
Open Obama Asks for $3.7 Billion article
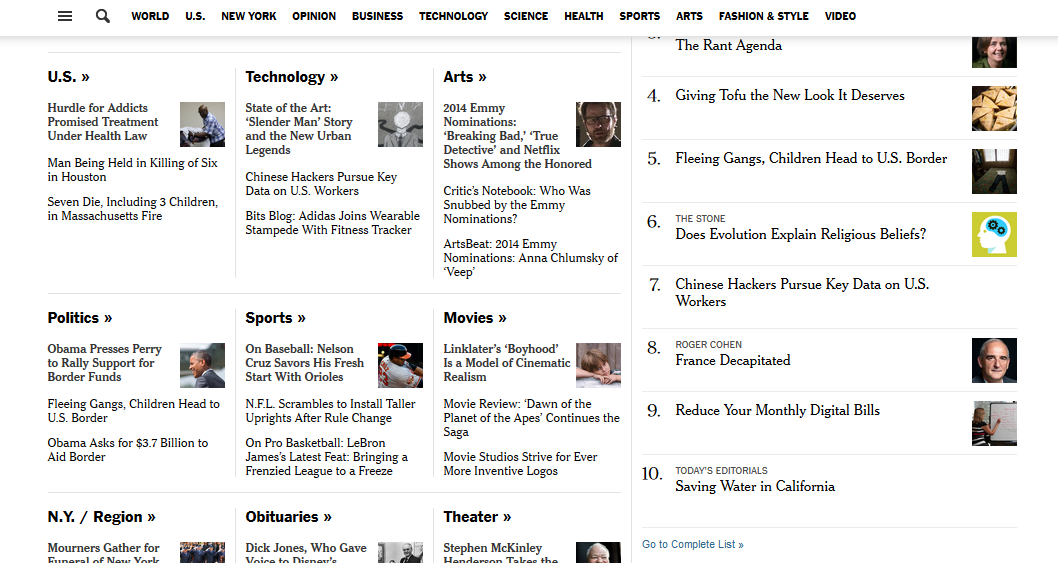[127, 450]
